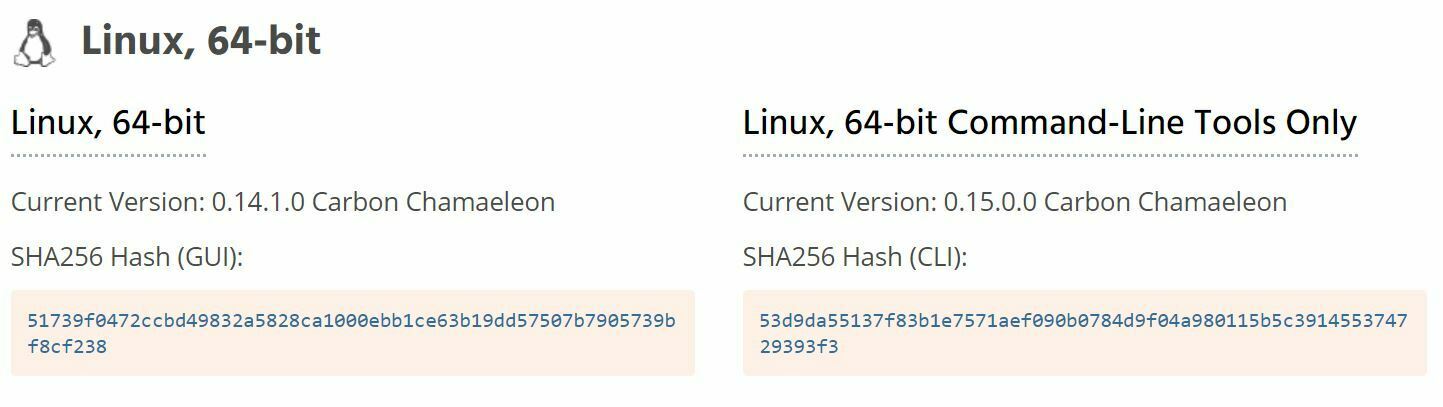1443x407 pixels.
Task: Click the GUI hash line starting with 51739f0472
Action: 351,321
